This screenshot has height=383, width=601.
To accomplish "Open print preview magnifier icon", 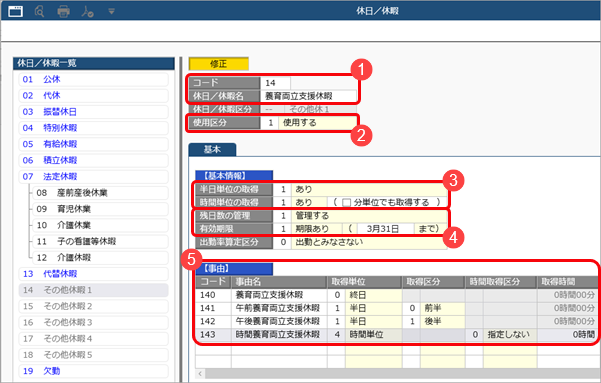I will coord(39,12).
